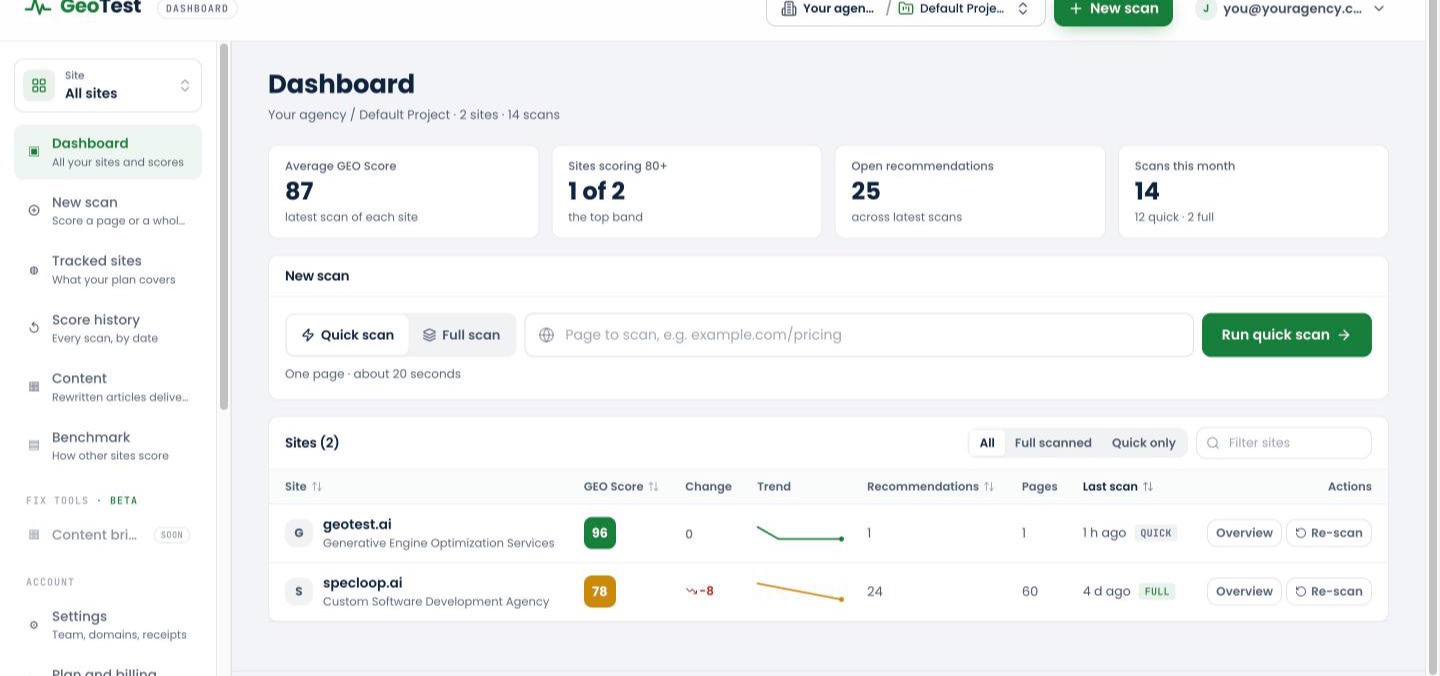Viewport: 1440px width, 676px height.
Task: Click the specloop.ai trend sparkline
Action: pos(800,591)
